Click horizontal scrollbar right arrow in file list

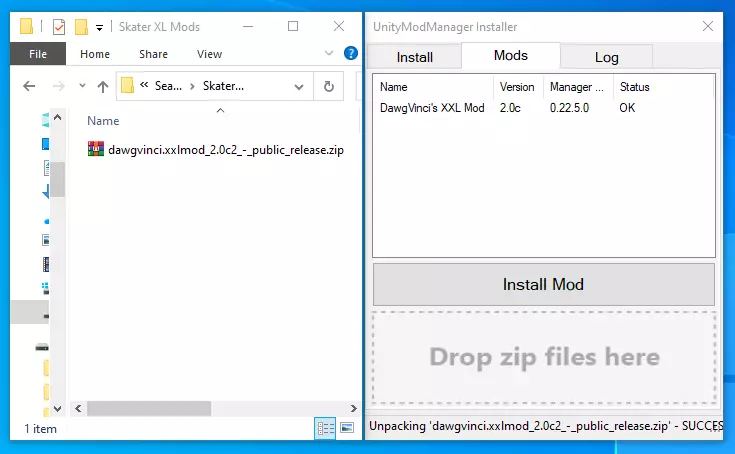(x=353, y=409)
